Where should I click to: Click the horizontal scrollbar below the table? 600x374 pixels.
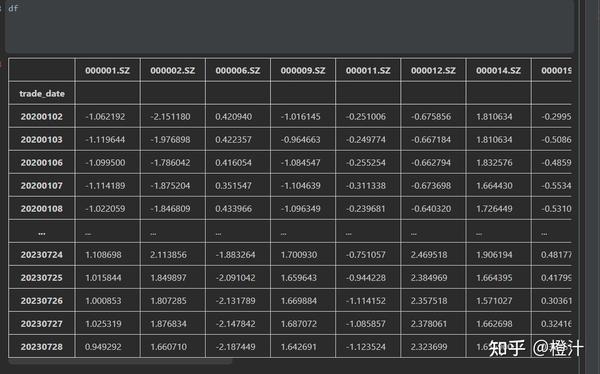tap(120, 361)
